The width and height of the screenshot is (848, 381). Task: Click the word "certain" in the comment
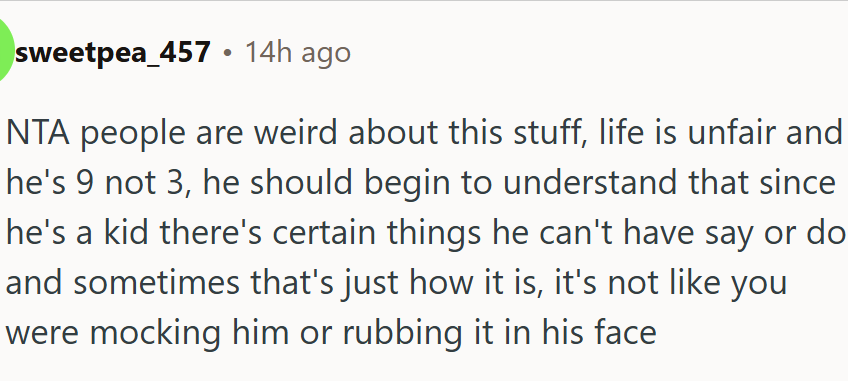click(x=323, y=233)
